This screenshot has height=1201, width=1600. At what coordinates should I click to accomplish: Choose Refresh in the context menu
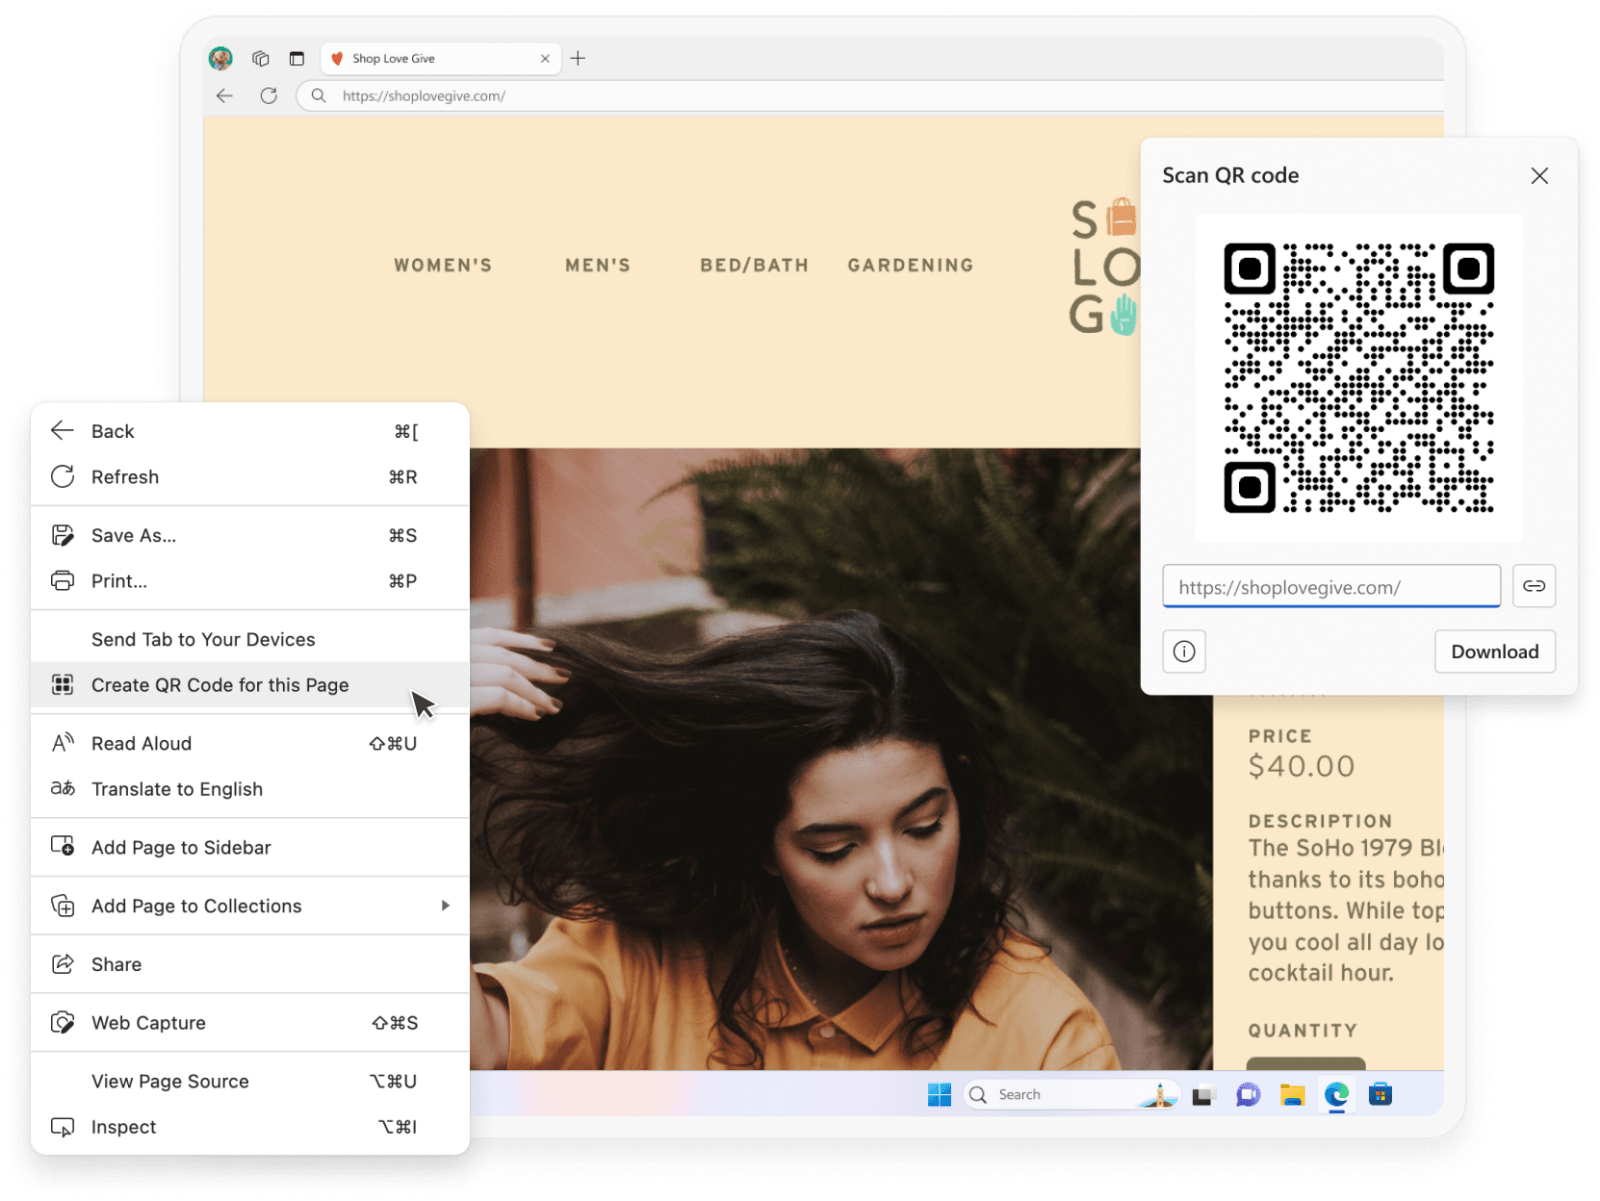coord(250,477)
